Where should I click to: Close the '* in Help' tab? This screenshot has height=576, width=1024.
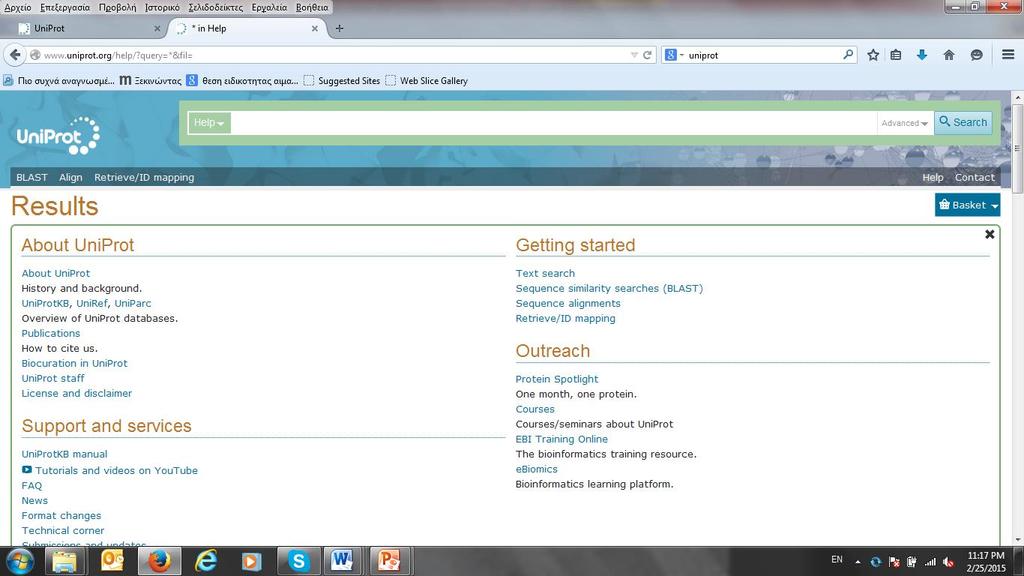click(x=315, y=29)
